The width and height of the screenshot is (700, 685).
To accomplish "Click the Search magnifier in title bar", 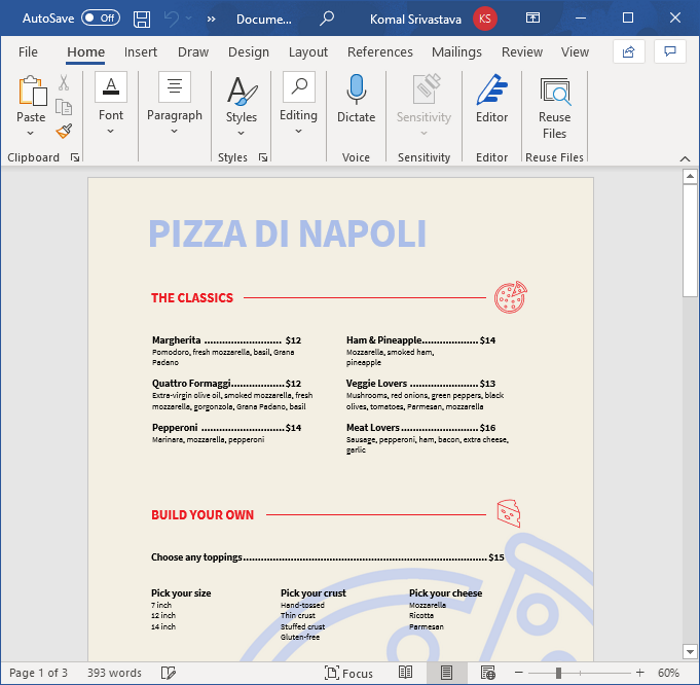I will click(x=327, y=18).
